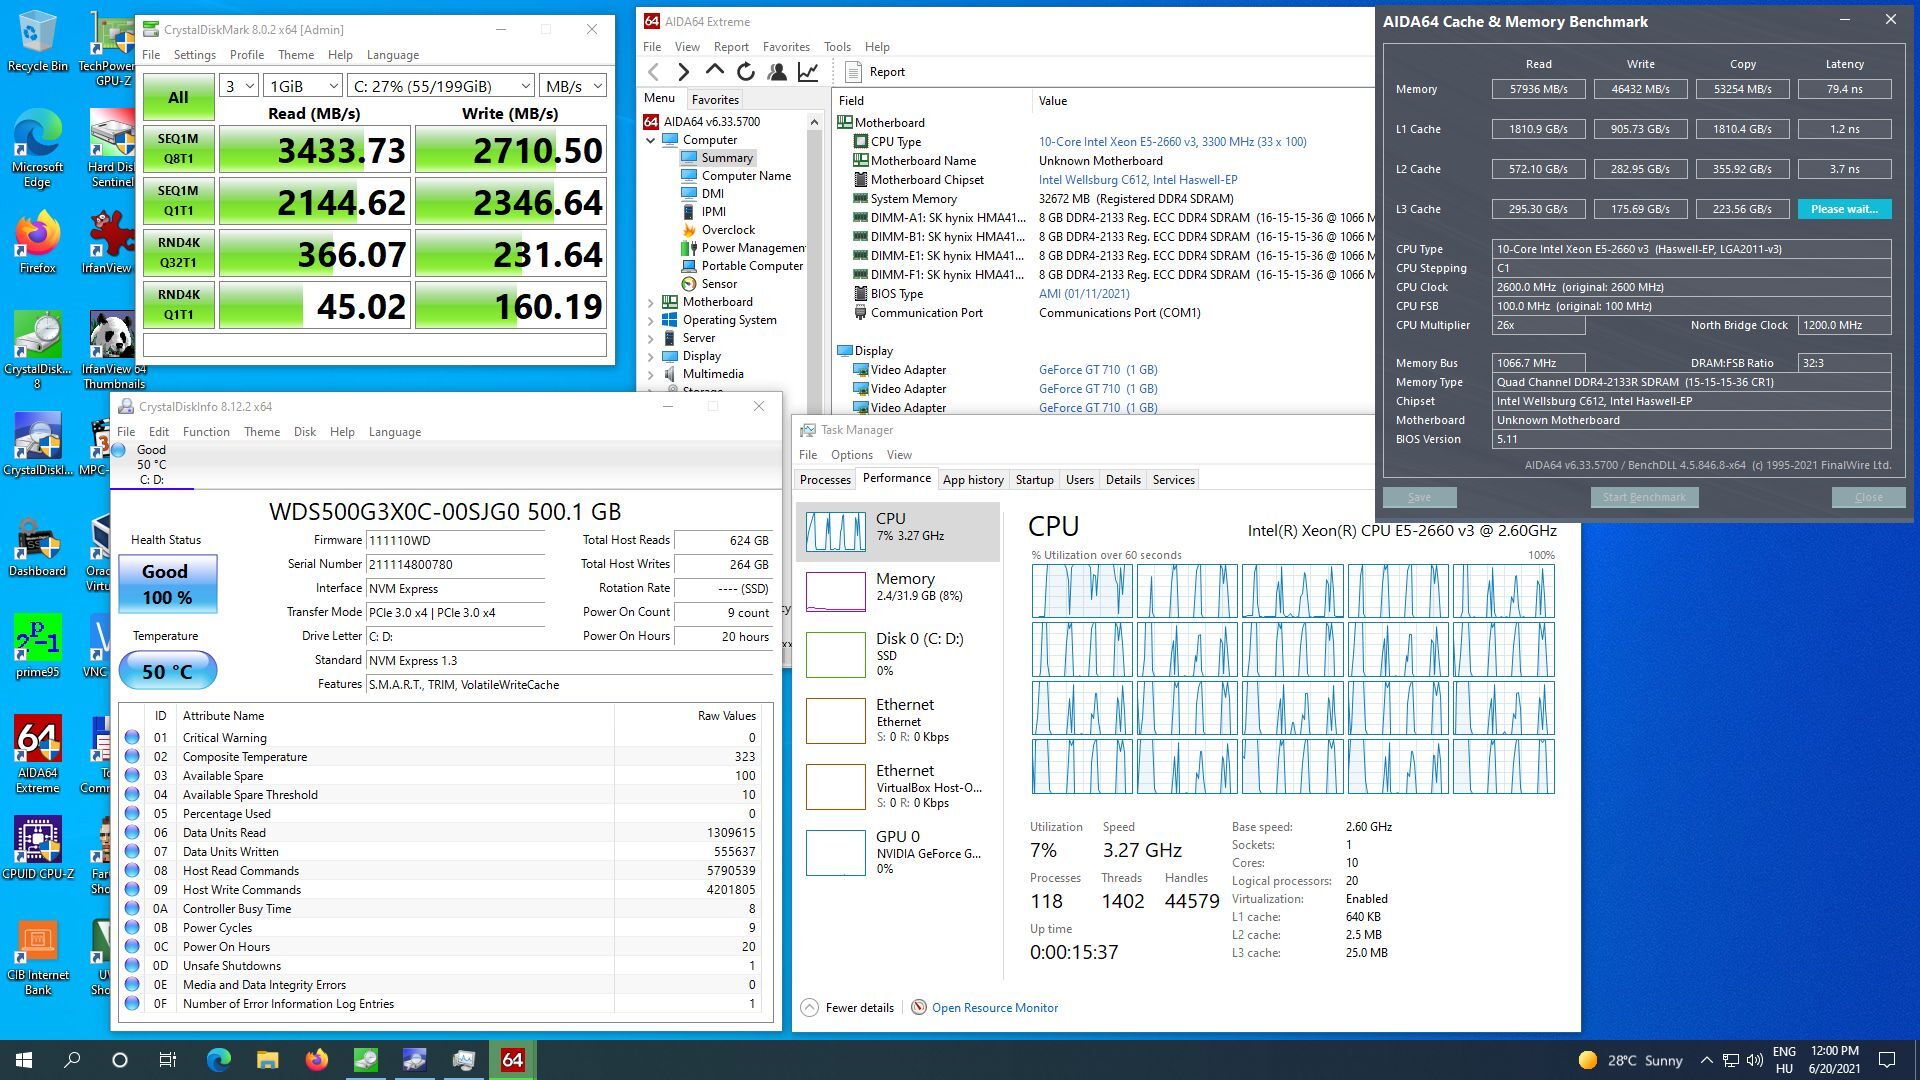Screen dimensions: 1920x1080
Task: Open CPUID CPU-Z desktop icon
Action: [38, 848]
